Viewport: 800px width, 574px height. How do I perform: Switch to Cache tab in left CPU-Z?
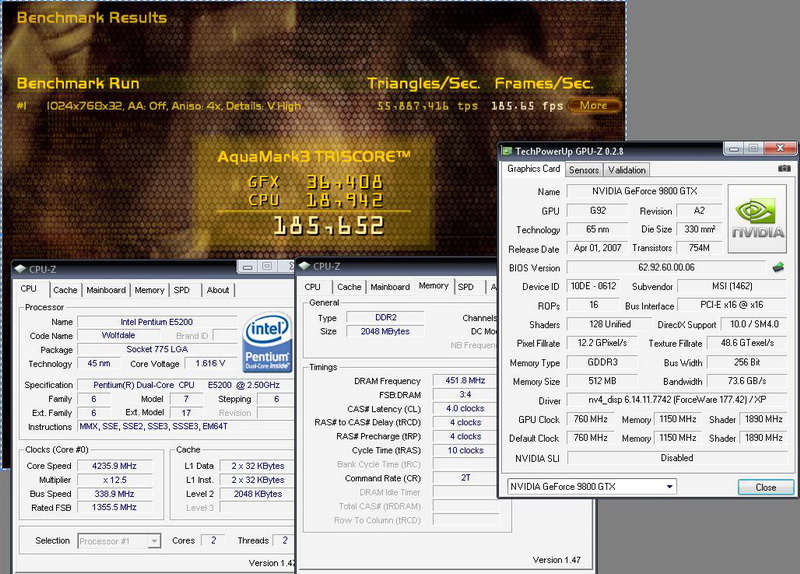coord(65,290)
